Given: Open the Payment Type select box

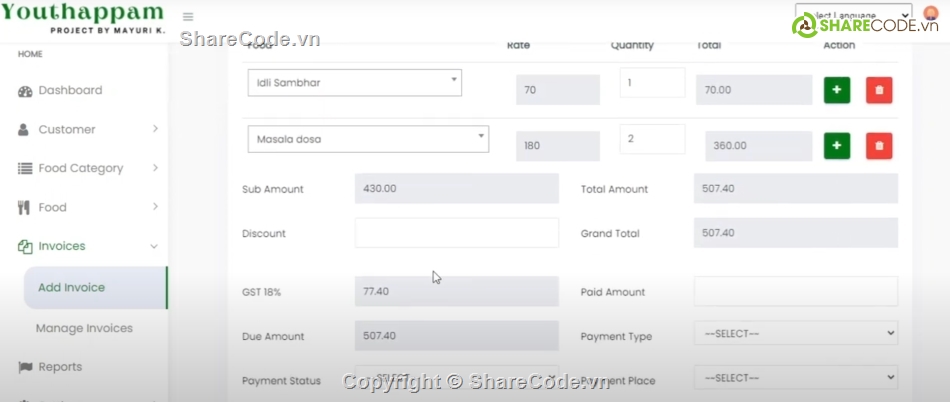Looking at the screenshot, I should [796, 333].
